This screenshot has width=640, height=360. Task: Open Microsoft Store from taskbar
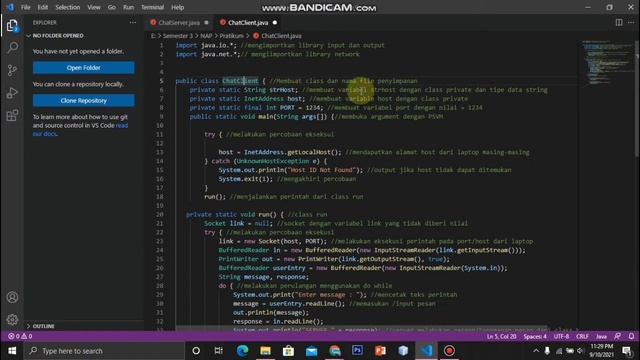(x=288, y=351)
